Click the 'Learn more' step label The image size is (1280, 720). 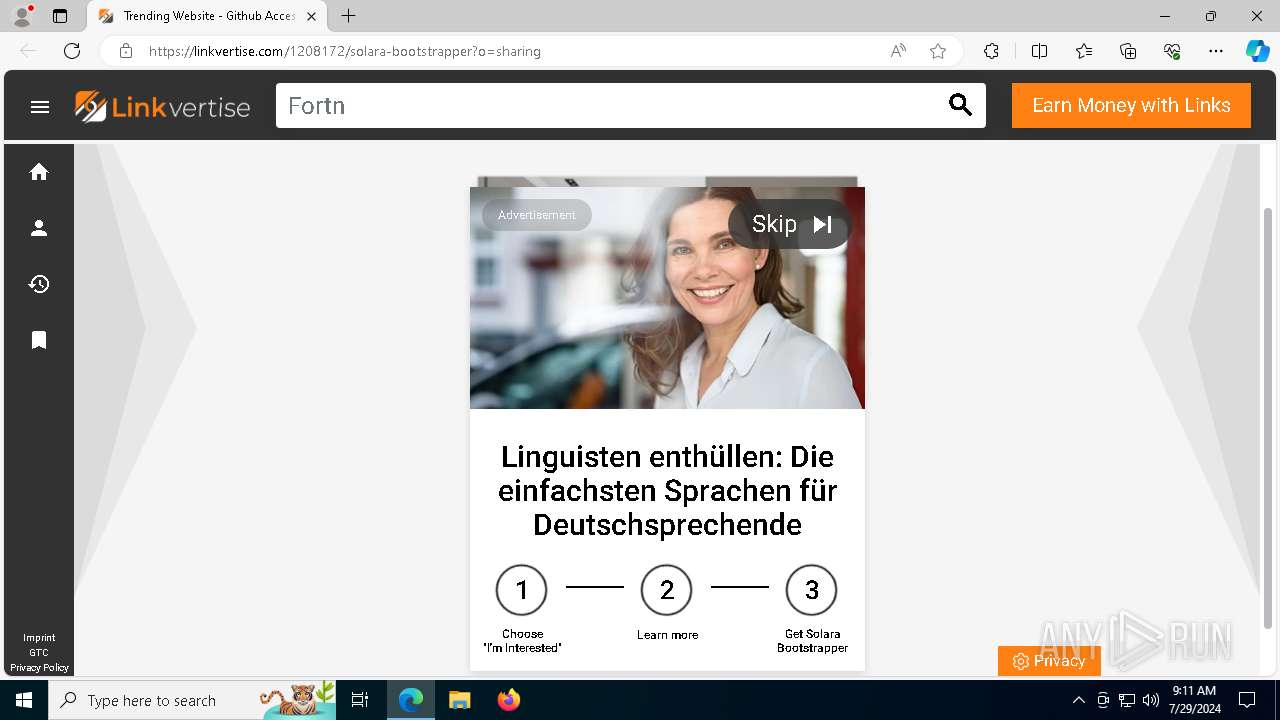[667, 635]
